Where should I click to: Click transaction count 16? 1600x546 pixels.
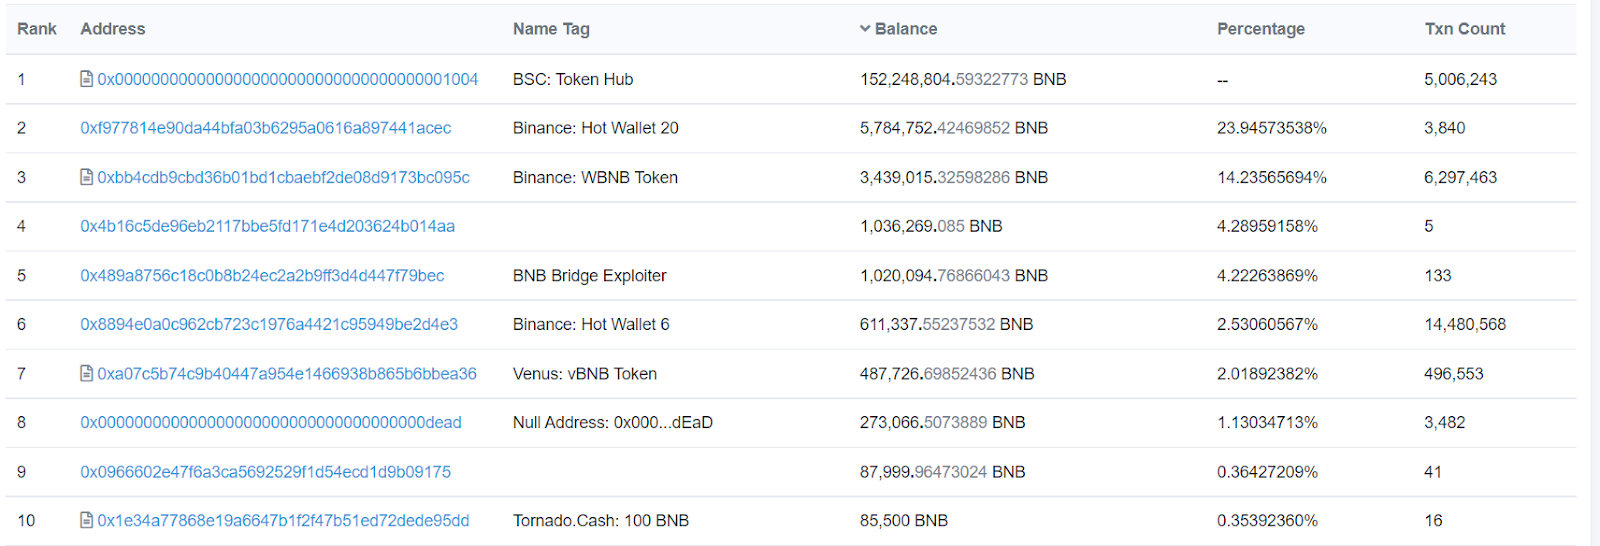pos(1433,520)
